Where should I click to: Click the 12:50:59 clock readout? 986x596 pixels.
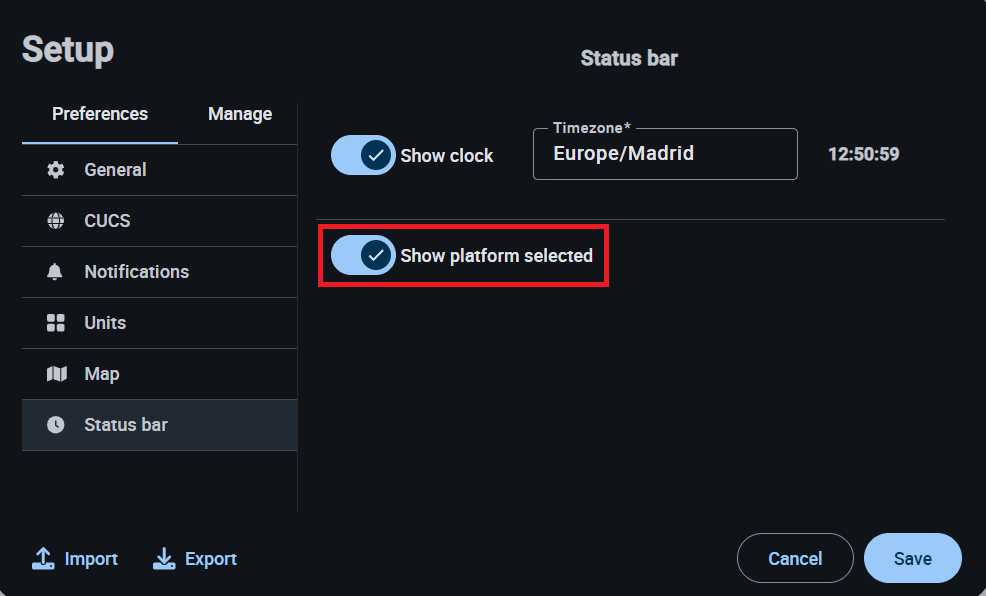click(863, 154)
